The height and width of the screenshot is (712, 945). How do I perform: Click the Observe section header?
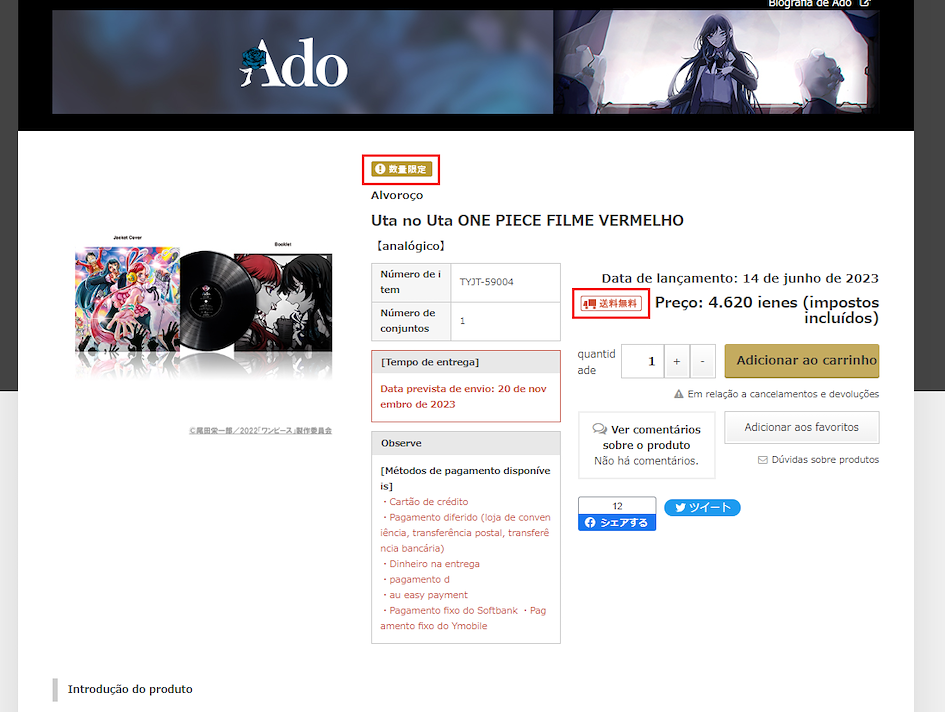pyautogui.click(x=466, y=443)
